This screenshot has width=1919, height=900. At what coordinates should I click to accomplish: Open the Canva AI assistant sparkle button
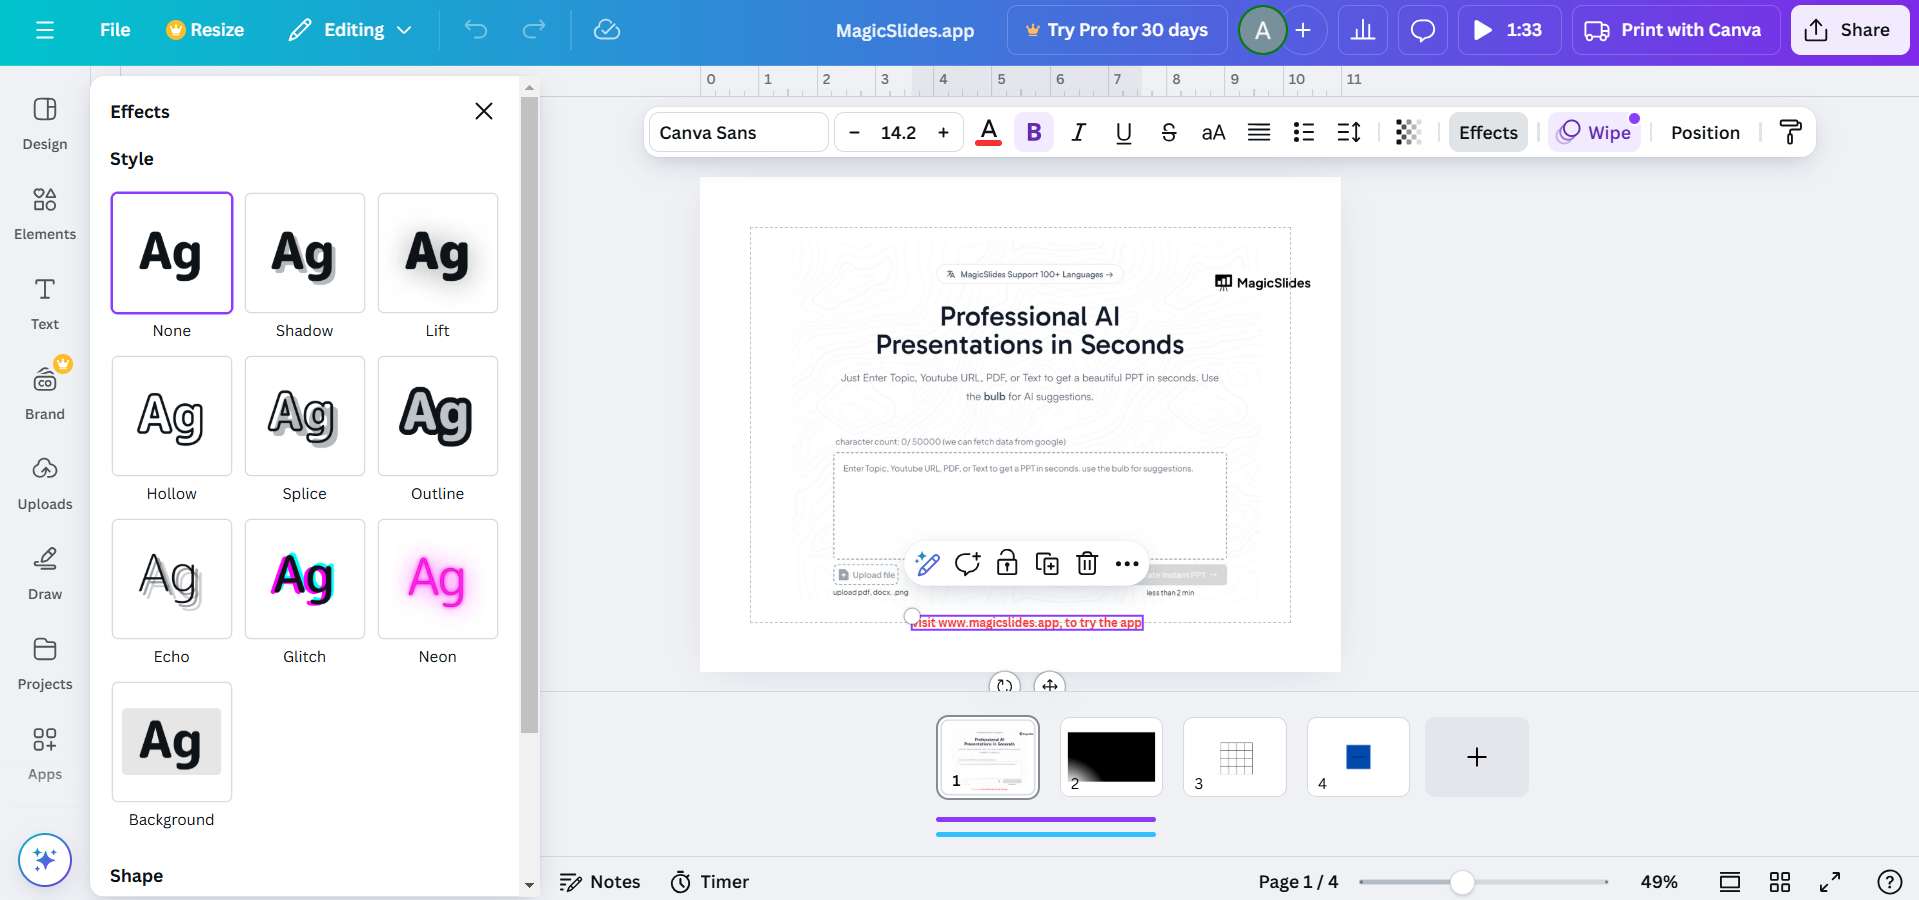click(x=45, y=860)
